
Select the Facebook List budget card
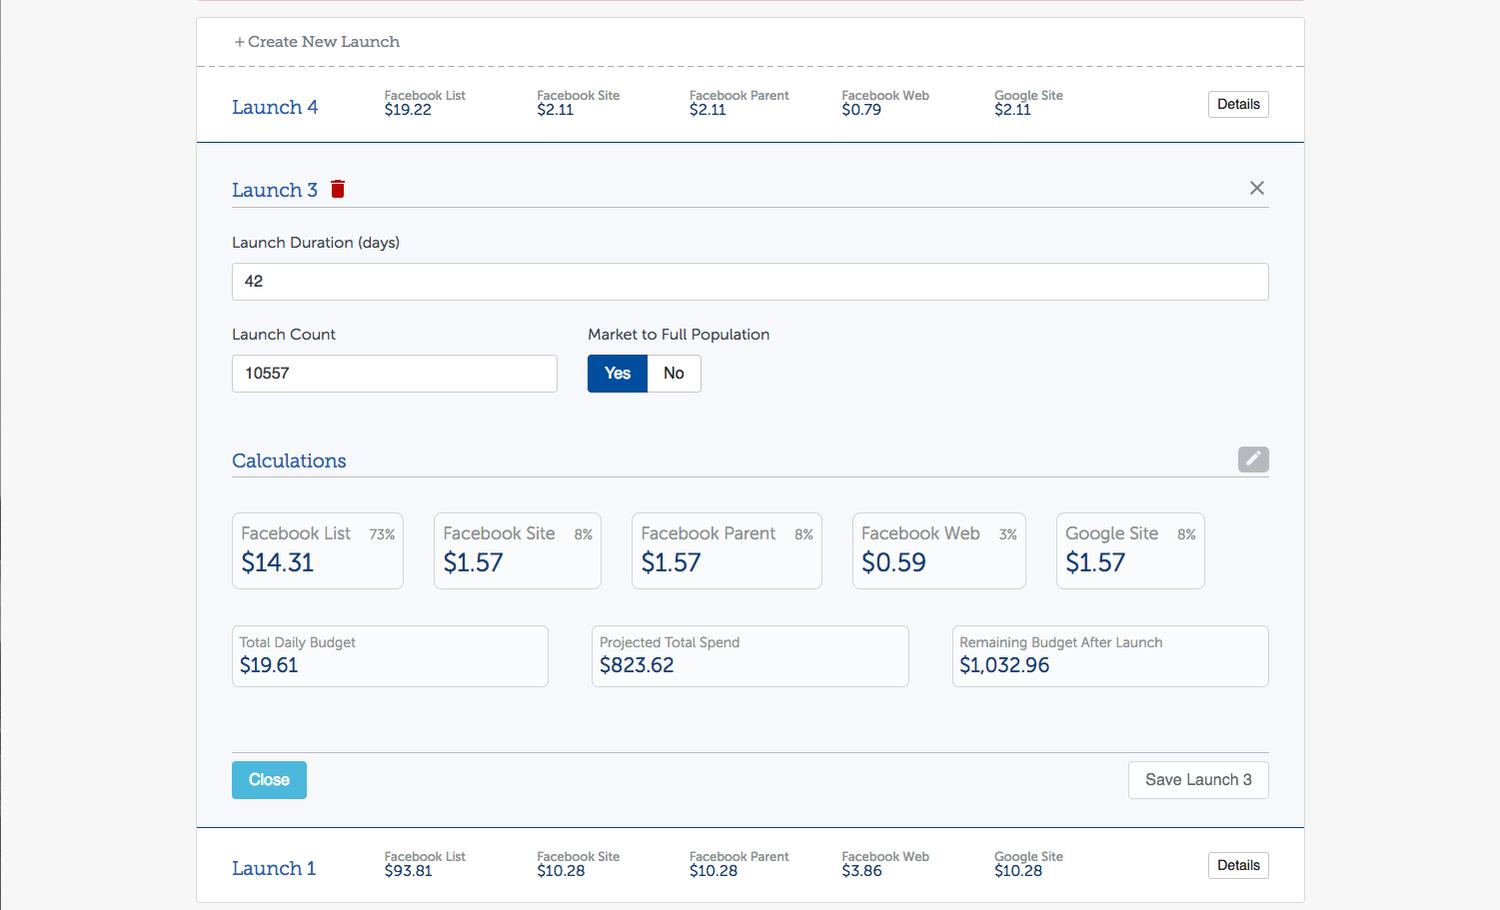click(x=317, y=551)
